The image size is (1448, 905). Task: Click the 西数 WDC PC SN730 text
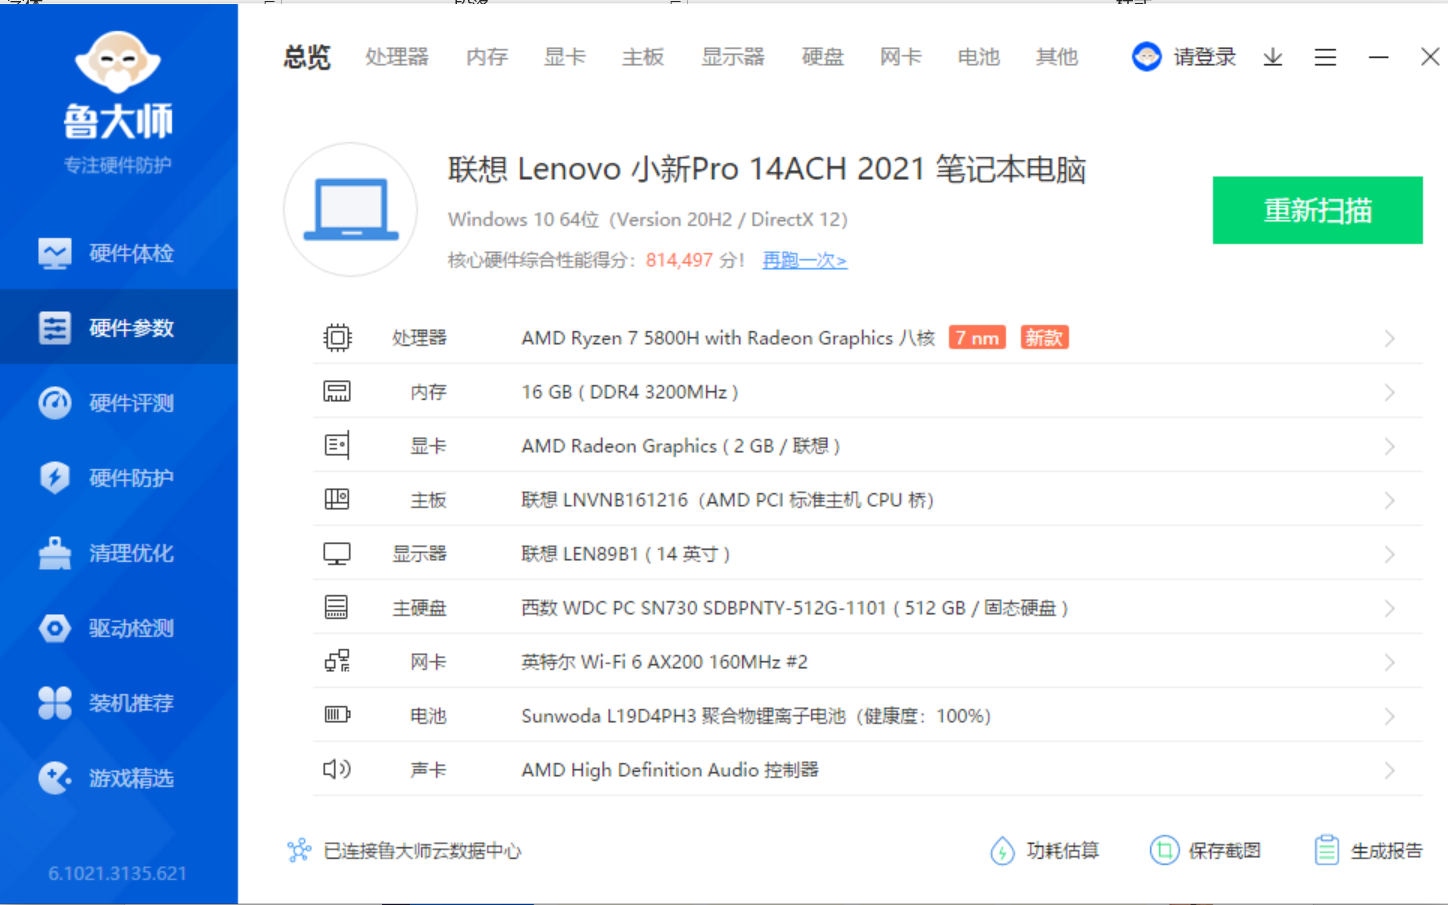coord(795,608)
